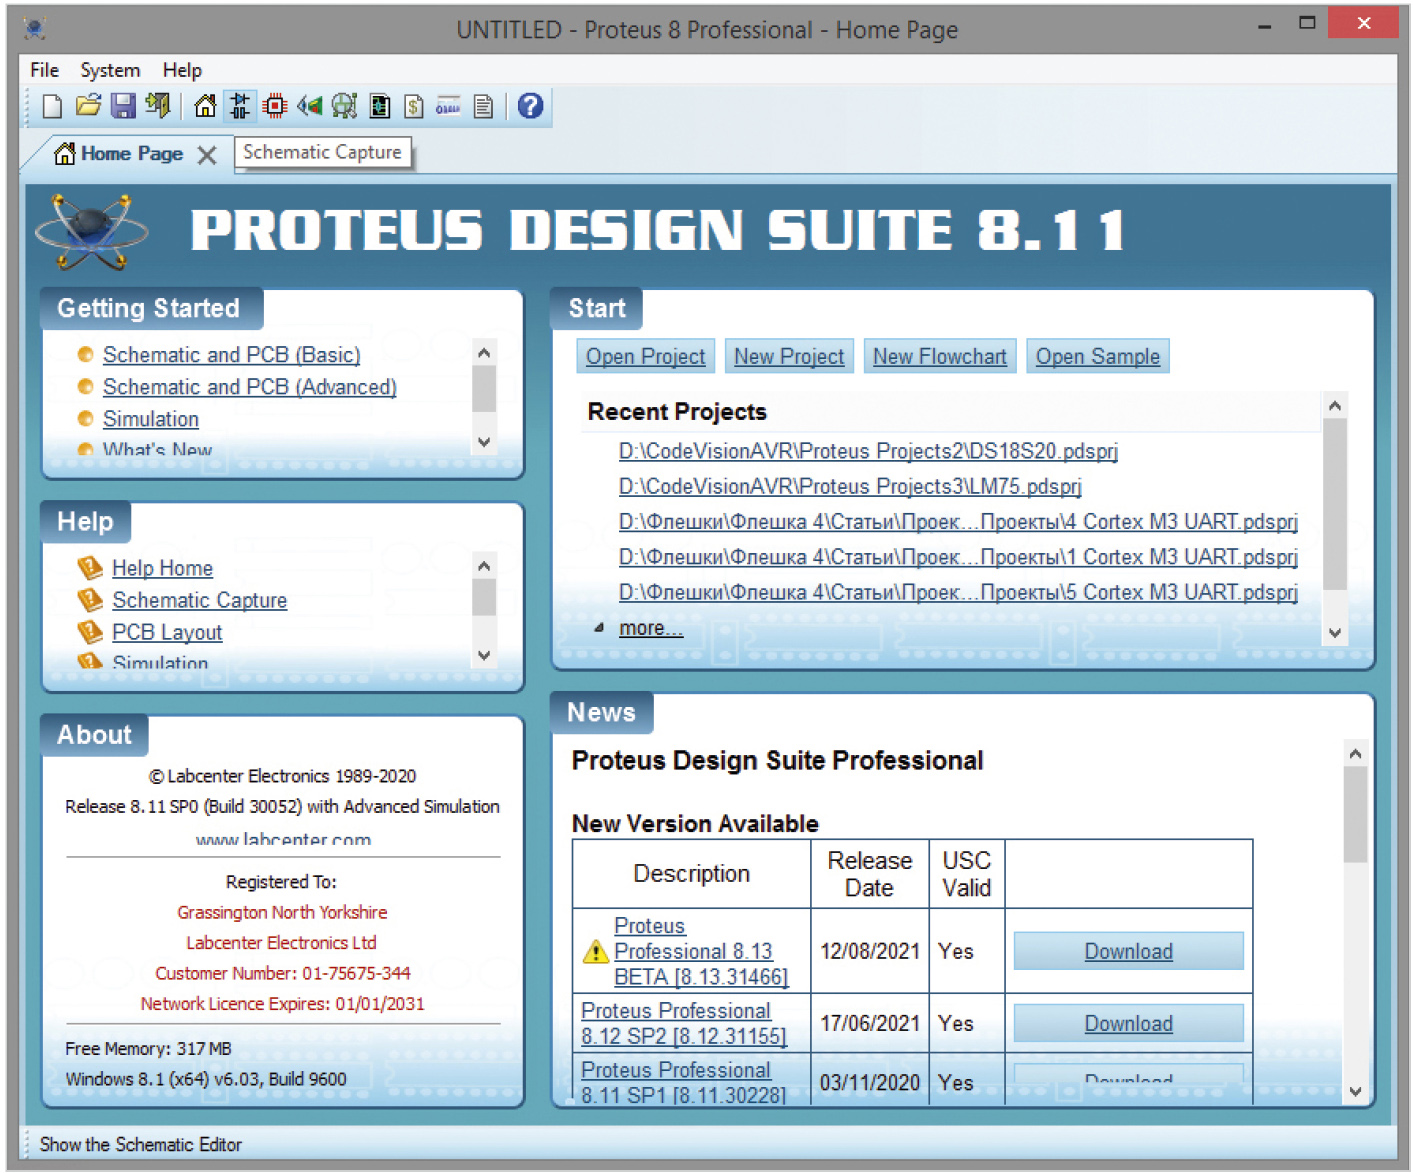Click the 17/06/2021 release date cell
This screenshot has height=1173, width=1413.
click(870, 1023)
